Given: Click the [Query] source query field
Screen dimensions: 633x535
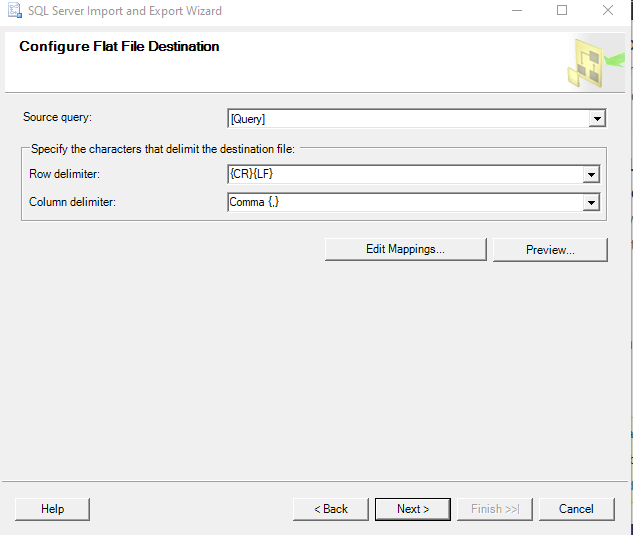Looking at the screenshot, I should 417,119.
